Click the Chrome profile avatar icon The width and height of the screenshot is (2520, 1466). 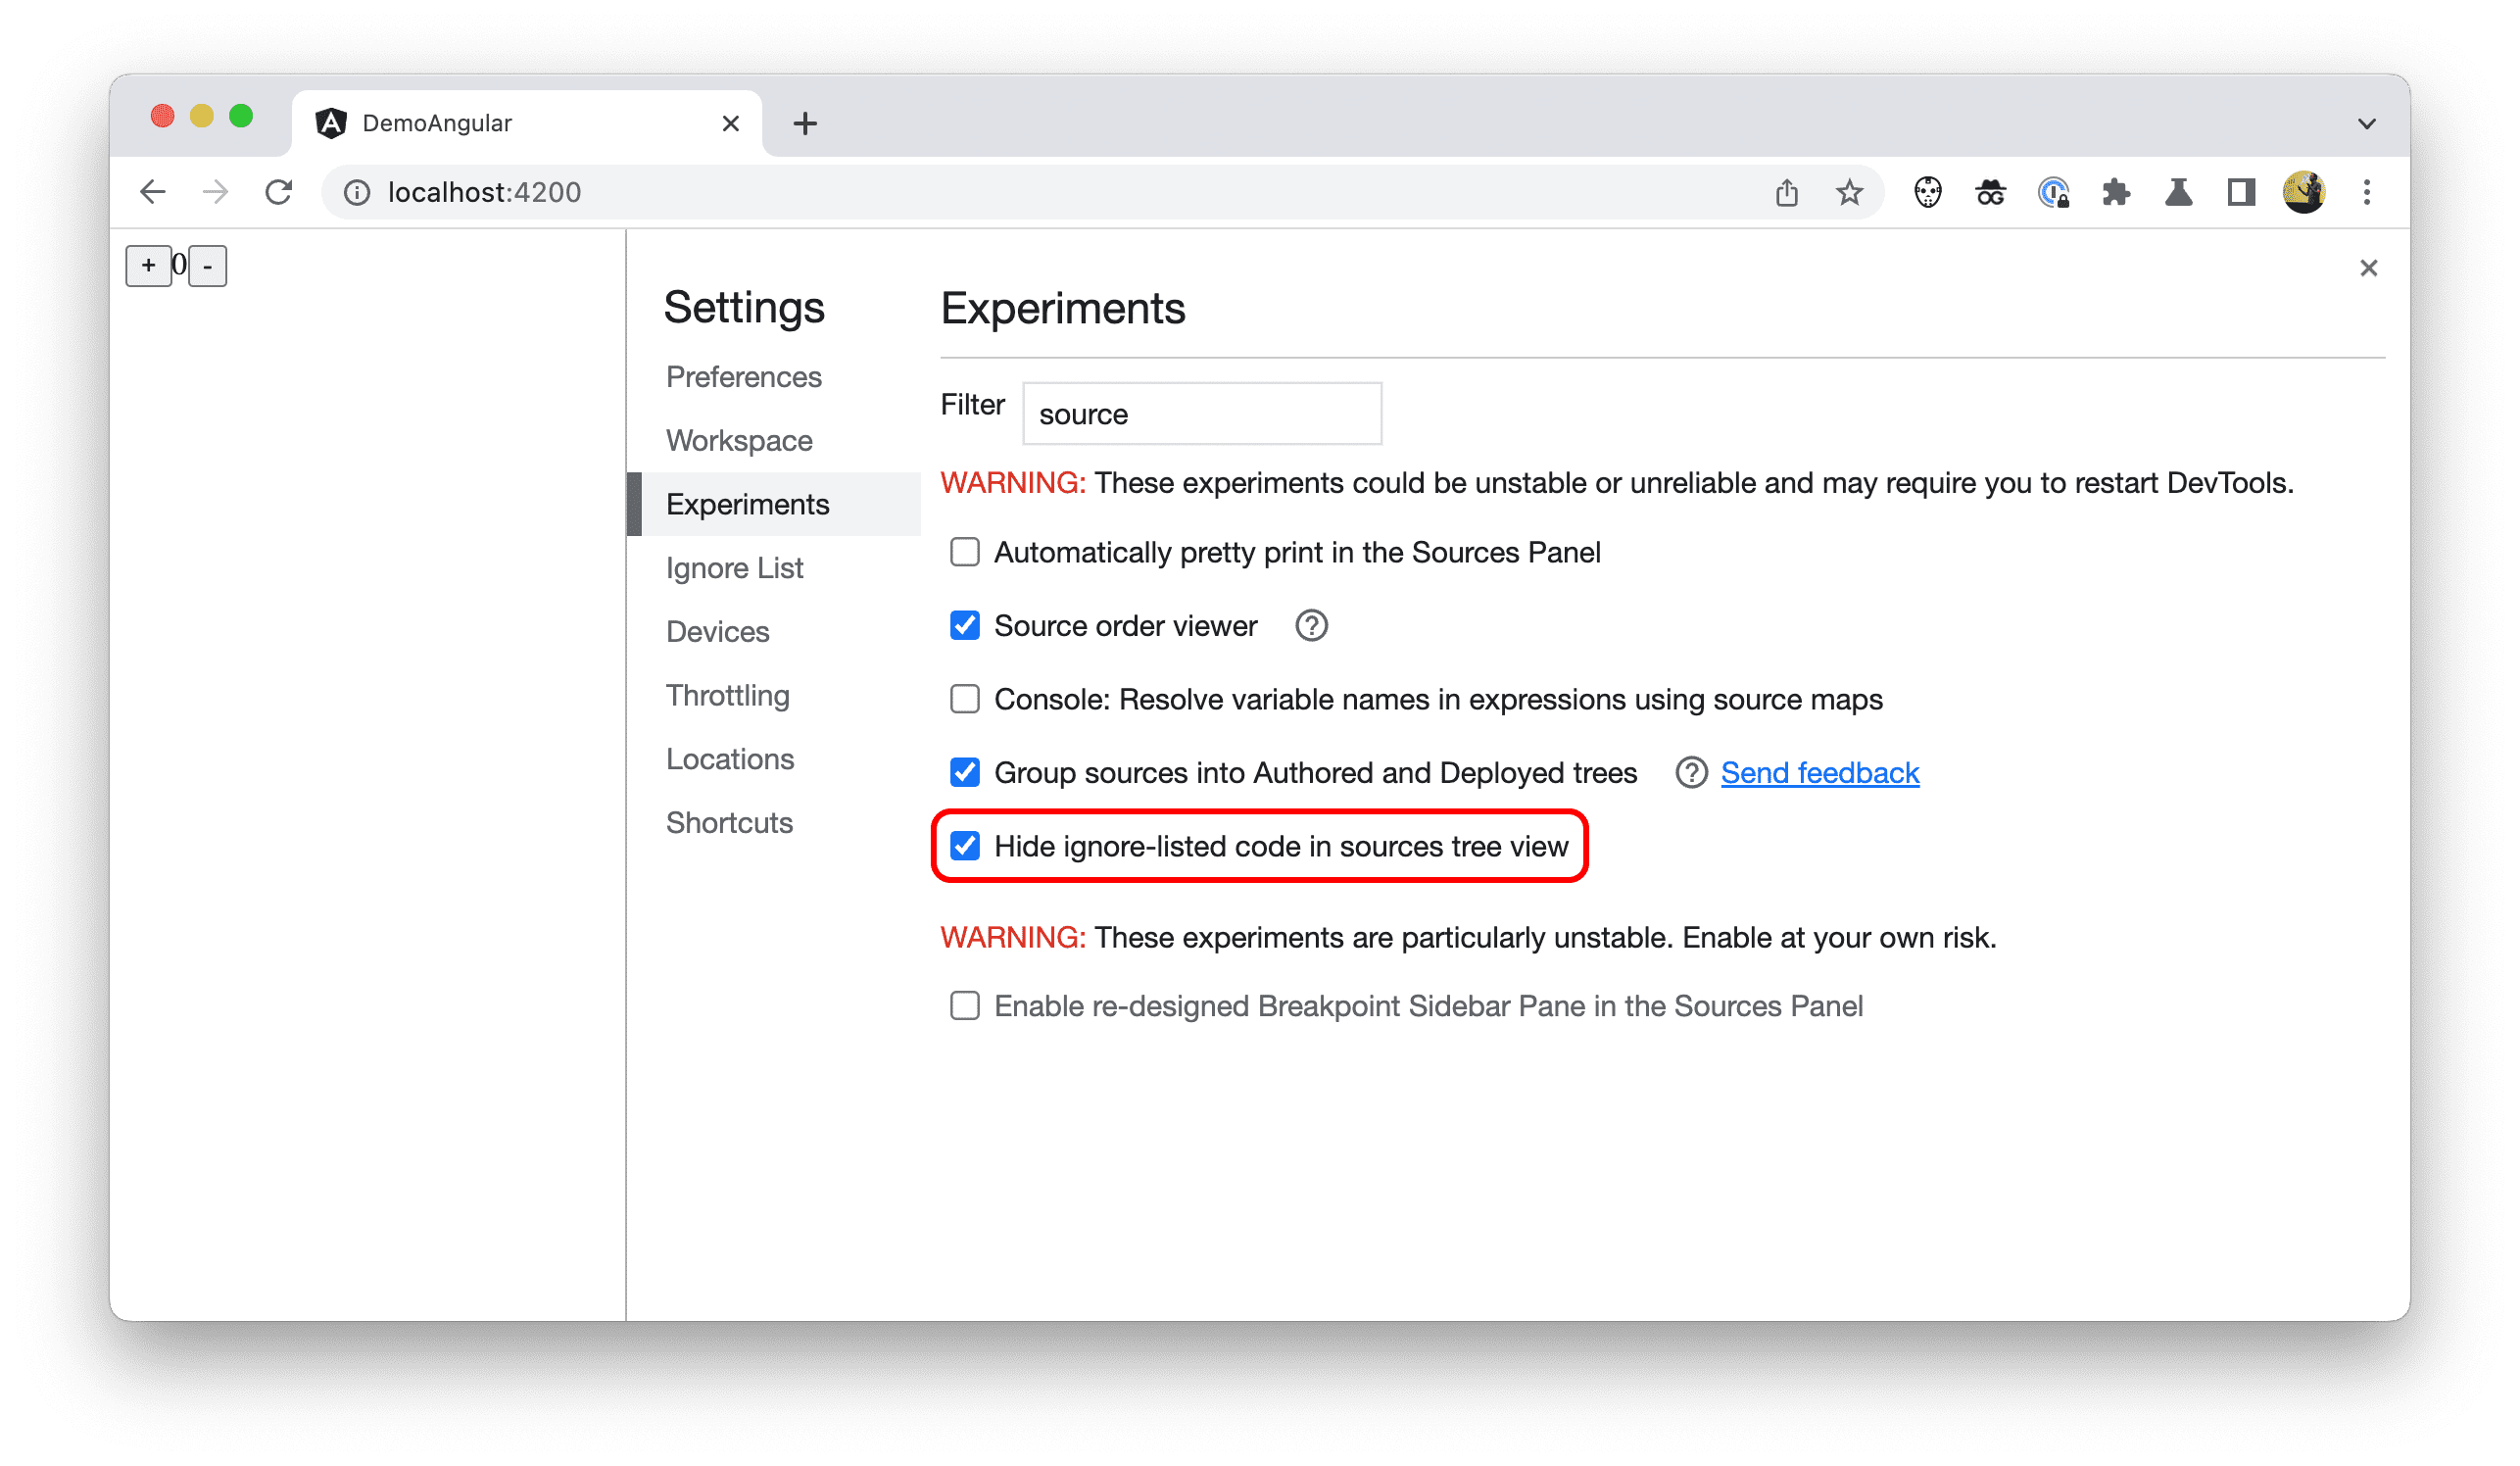pos(2303,192)
